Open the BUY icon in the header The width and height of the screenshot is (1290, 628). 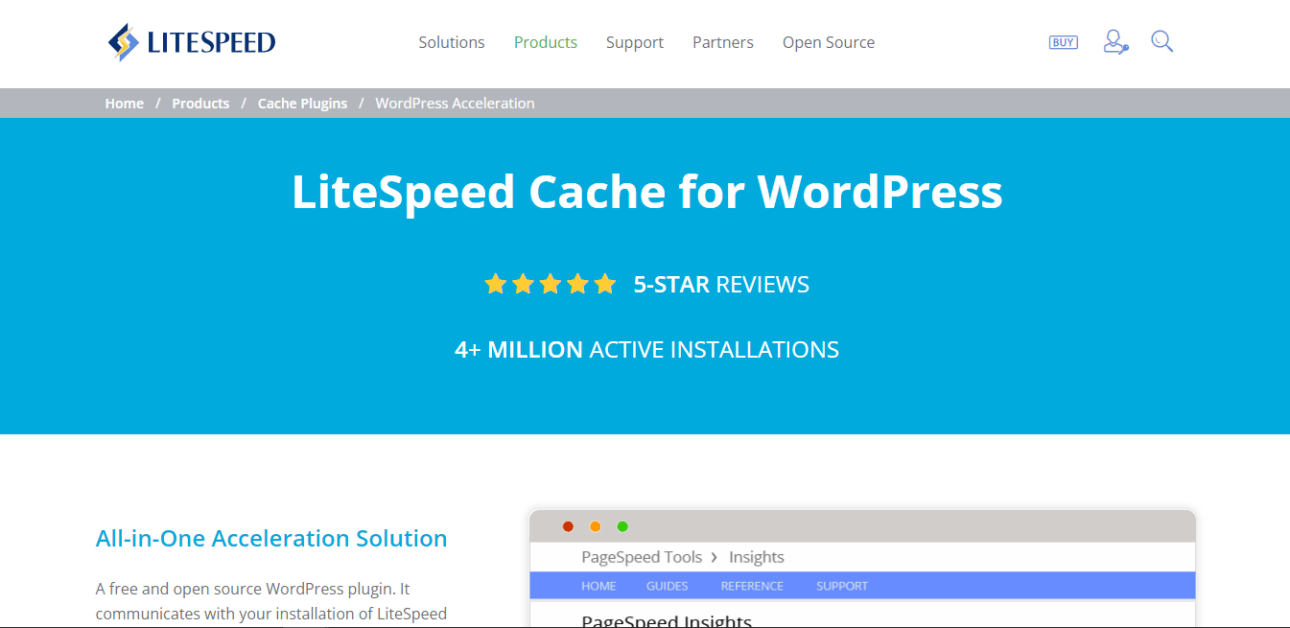click(1063, 42)
